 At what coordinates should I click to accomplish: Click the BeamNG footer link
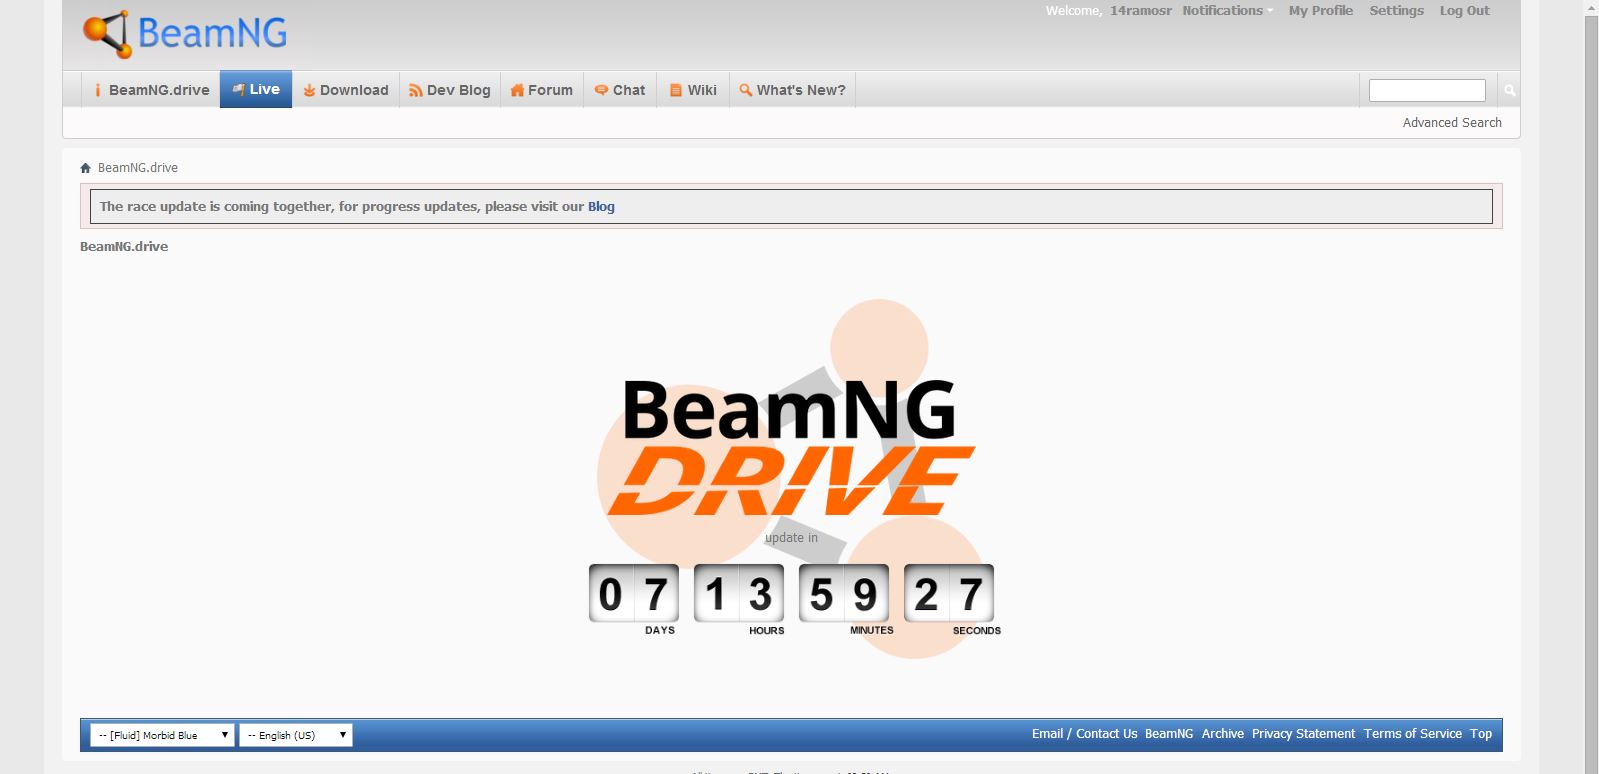point(1169,734)
